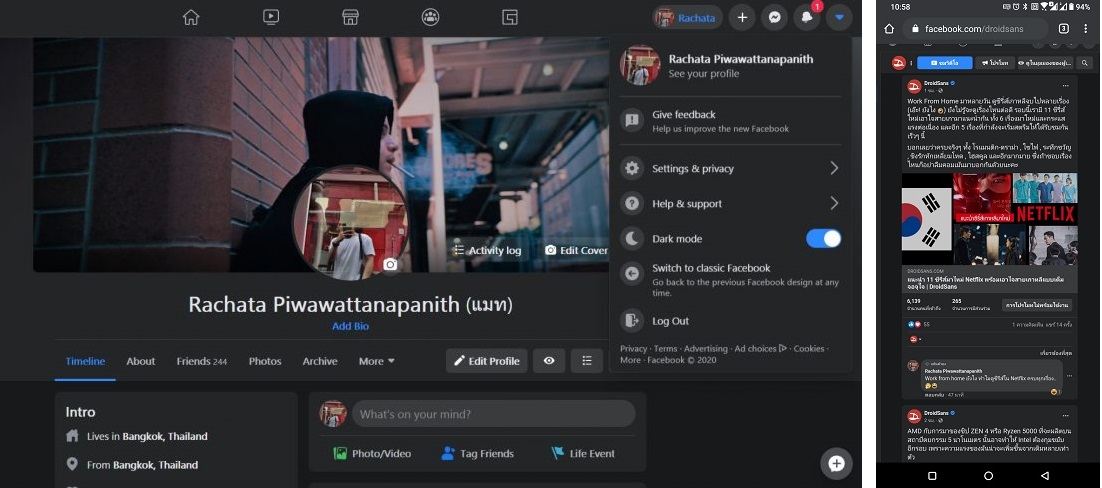Click the Terms footer link
Image resolution: width=1102 pixels, height=488 pixels.
[666, 348]
